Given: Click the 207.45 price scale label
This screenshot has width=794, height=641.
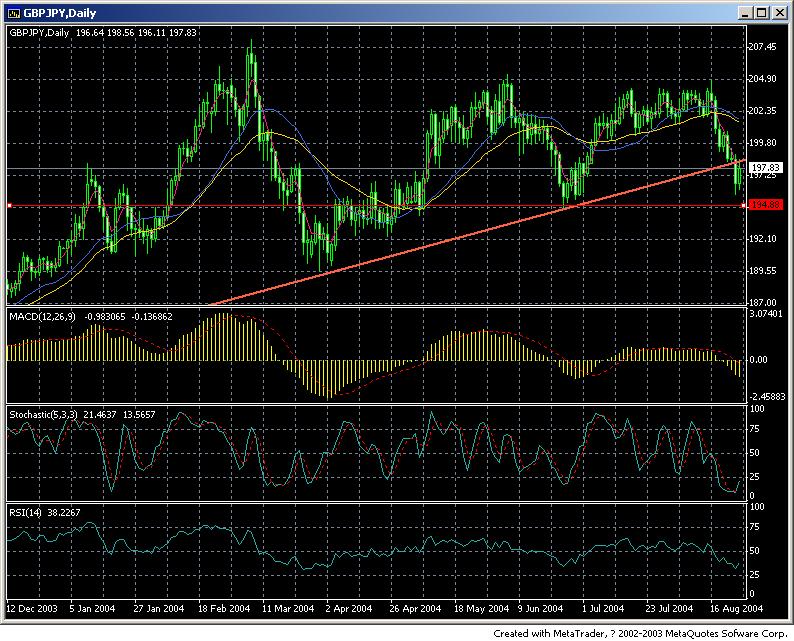Looking at the screenshot, I should point(765,46).
